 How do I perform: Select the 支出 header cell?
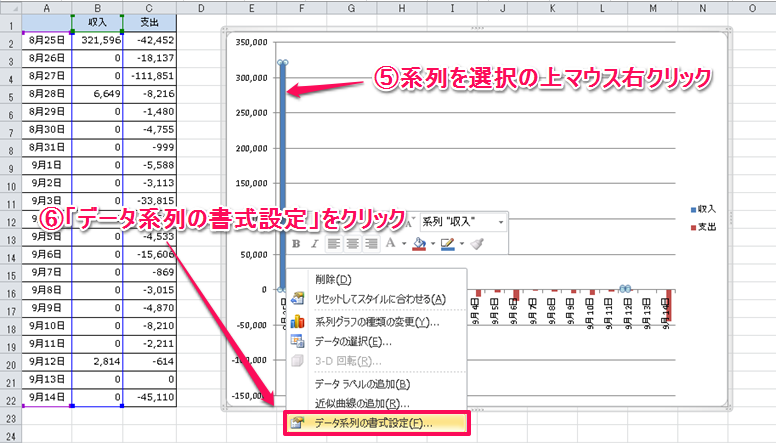tap(150, 23)
